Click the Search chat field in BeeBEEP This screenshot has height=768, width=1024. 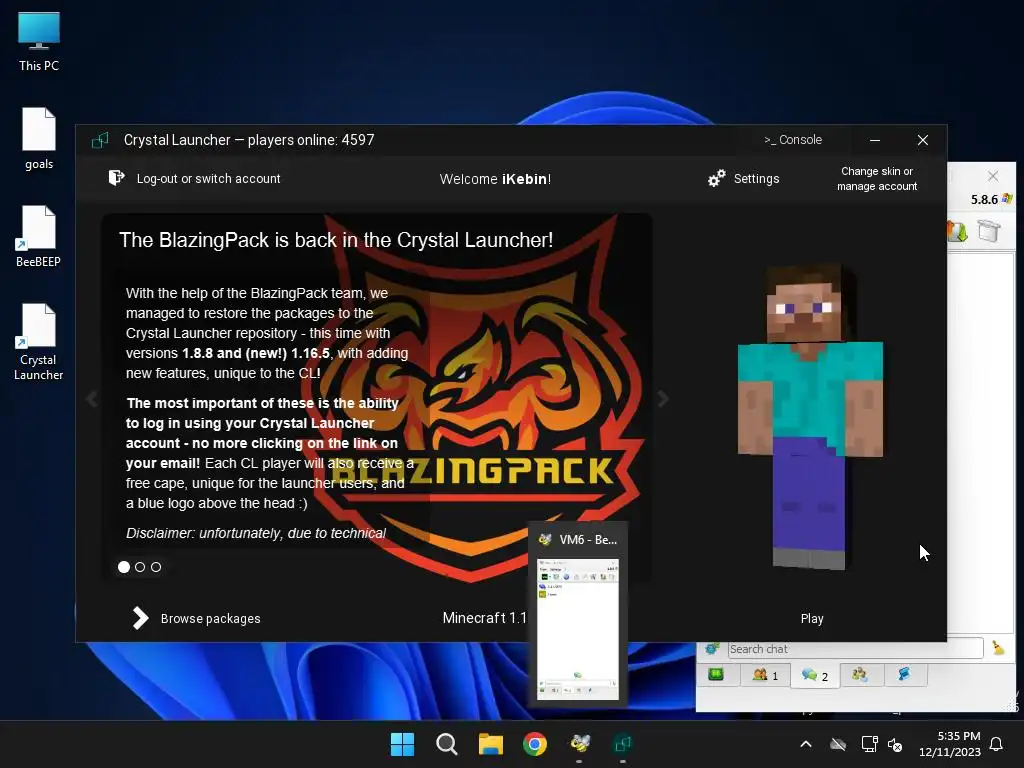tap(855, 648)
